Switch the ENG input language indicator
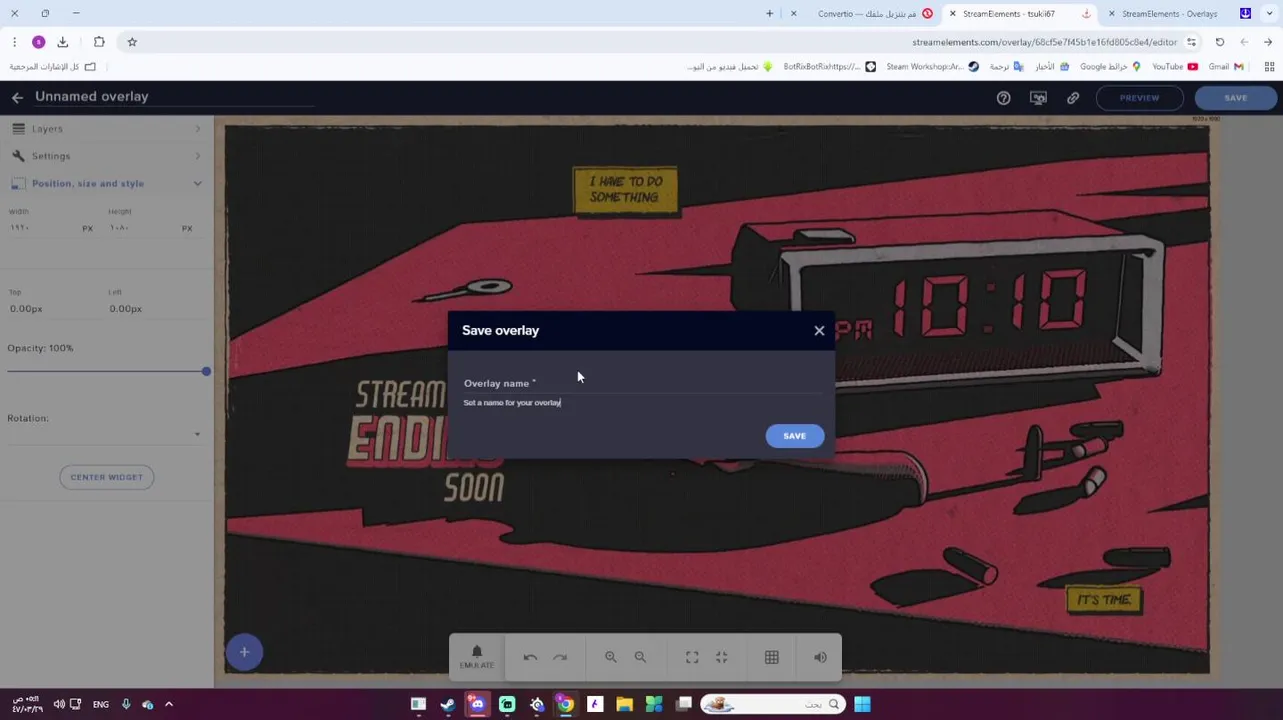Viewport: 1283px width, 720px height. click(101, 704)
